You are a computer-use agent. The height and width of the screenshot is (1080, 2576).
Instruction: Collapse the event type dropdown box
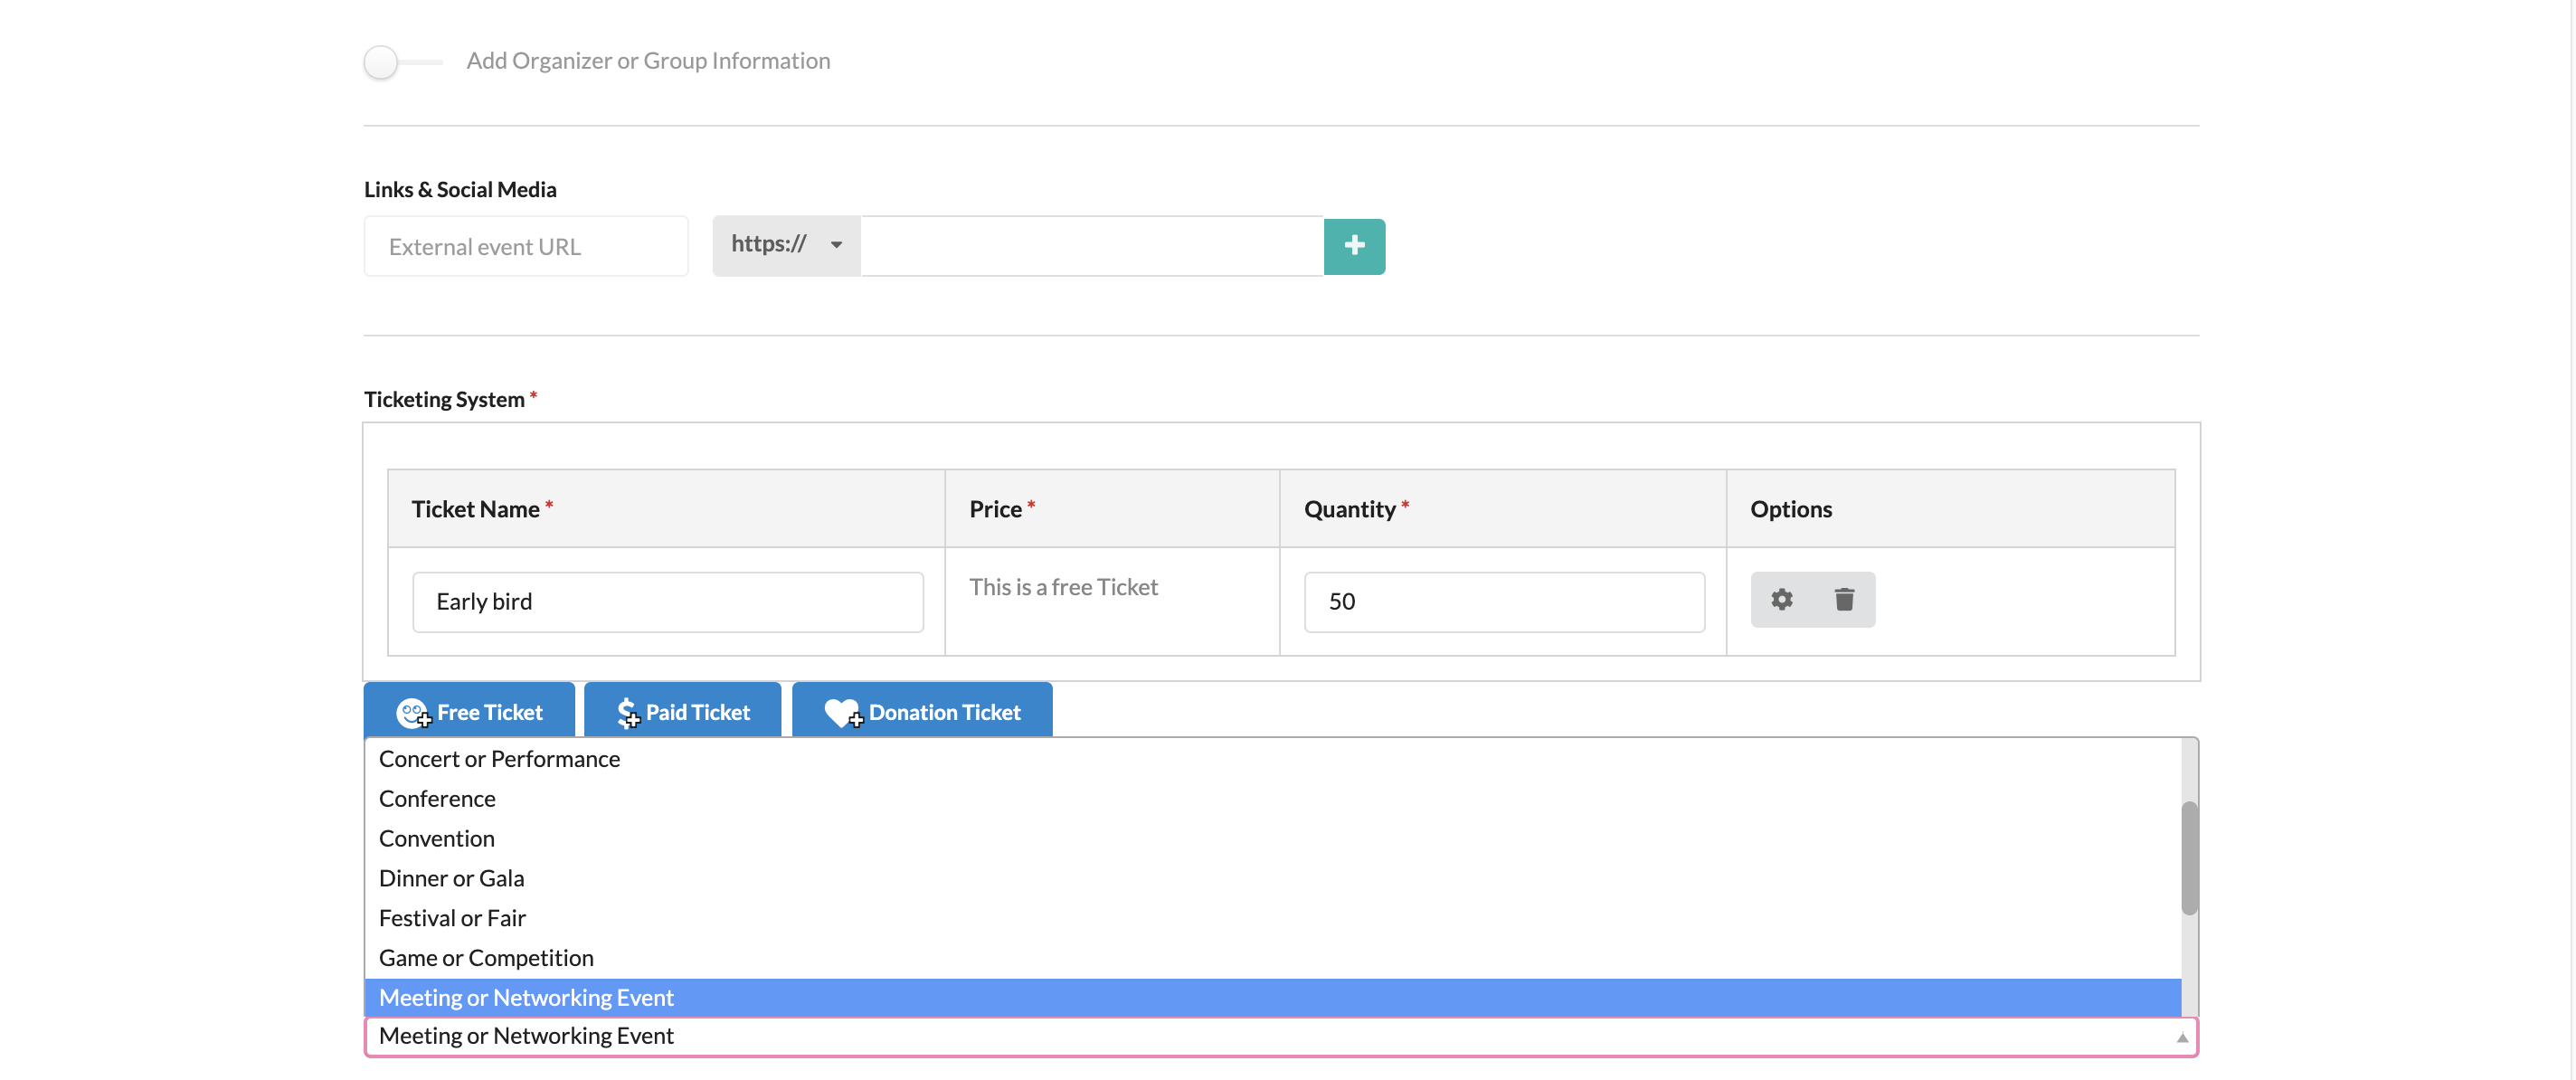[x=1281, y=1037]
